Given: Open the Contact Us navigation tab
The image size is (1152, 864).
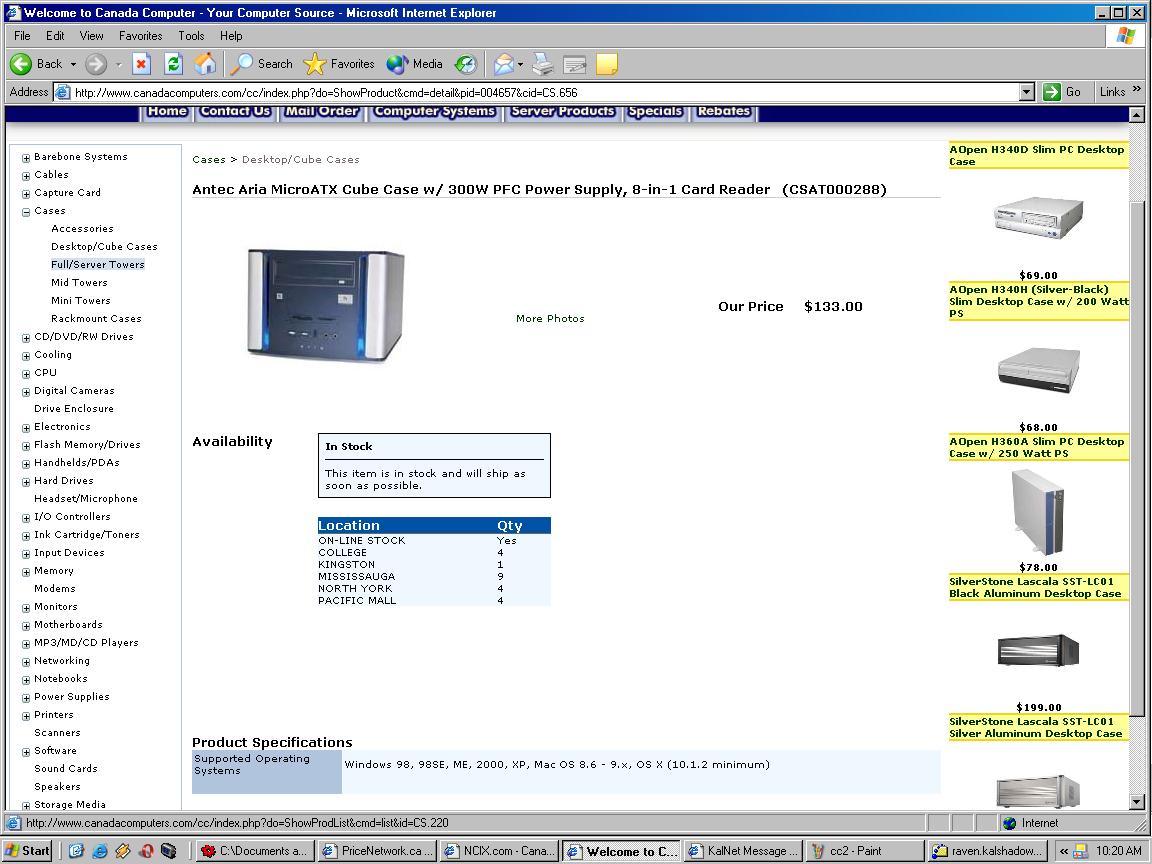Looking at the screenshot, I should [236, 112].
